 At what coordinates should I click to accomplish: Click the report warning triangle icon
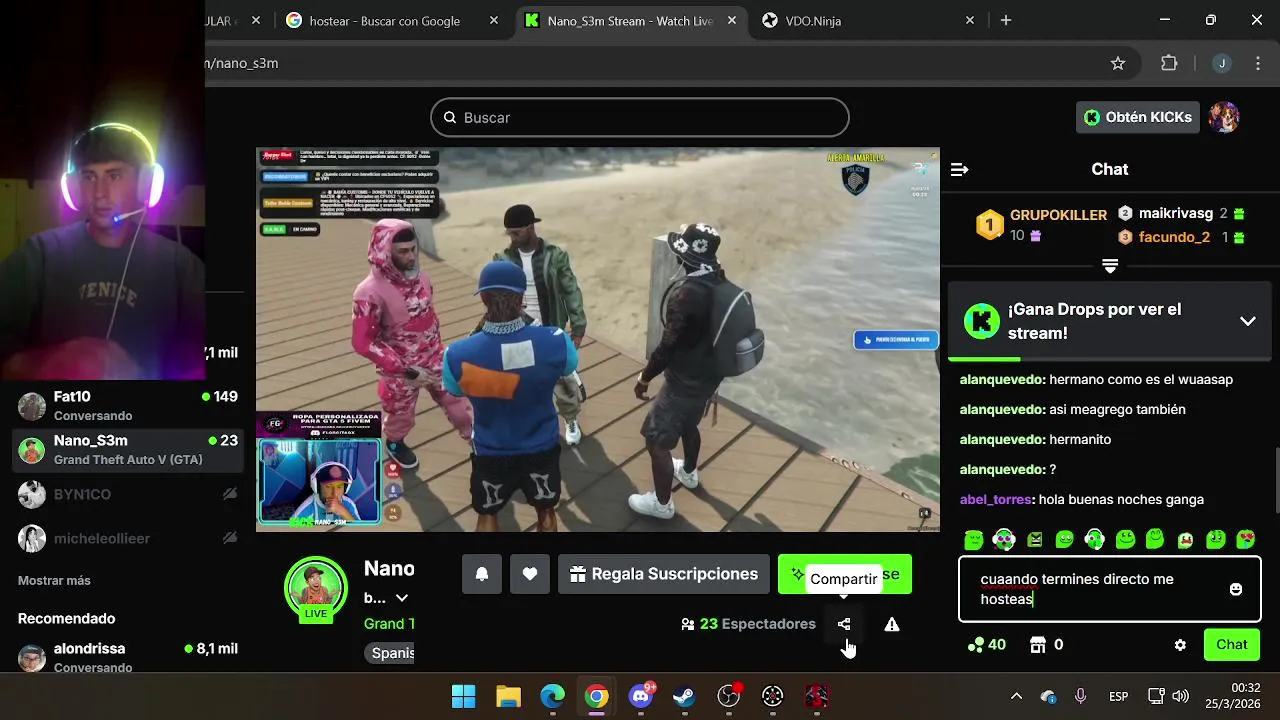pyautogui.click(x=892, y=624)
